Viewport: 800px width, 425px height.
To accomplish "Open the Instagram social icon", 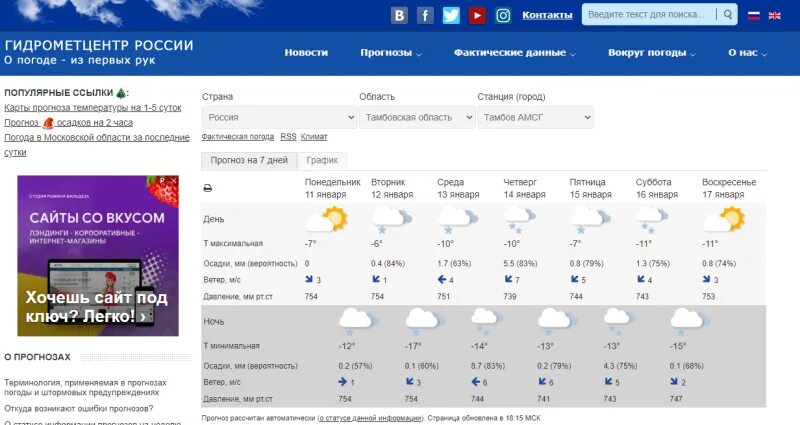I will click(503, 15).
